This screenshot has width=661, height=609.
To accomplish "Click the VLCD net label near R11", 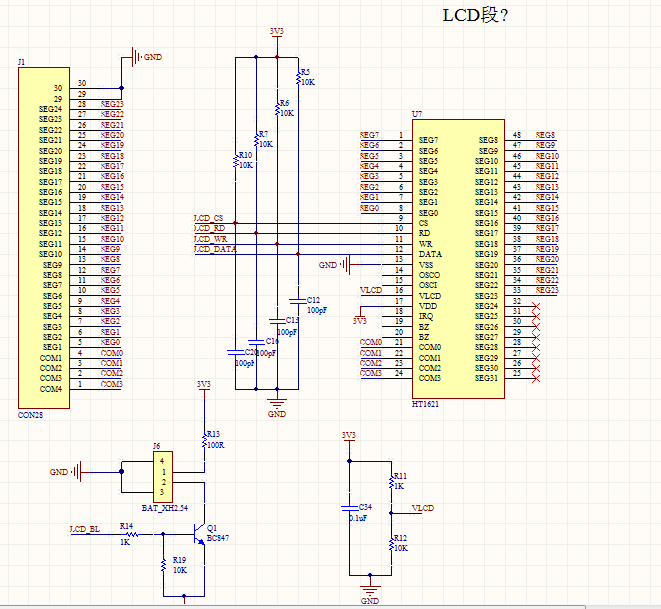I will tap(423, 508).
